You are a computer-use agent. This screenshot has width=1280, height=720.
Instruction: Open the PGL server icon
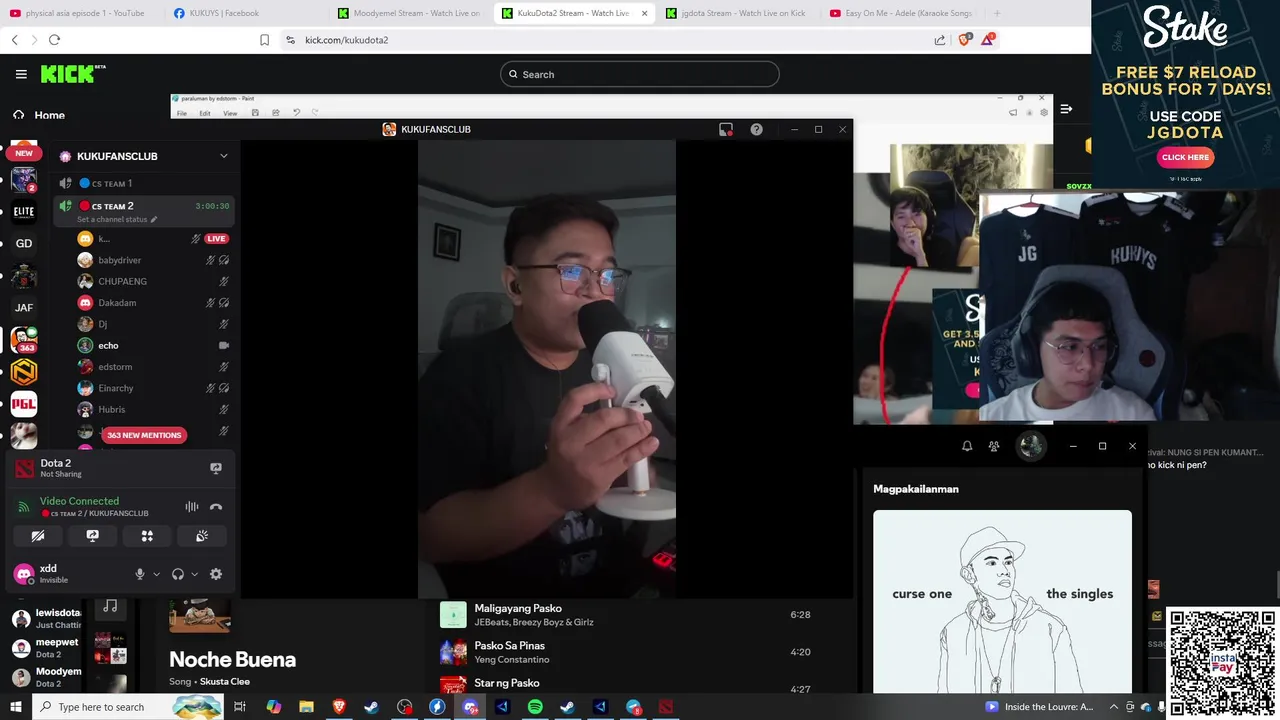coord(24,404)
